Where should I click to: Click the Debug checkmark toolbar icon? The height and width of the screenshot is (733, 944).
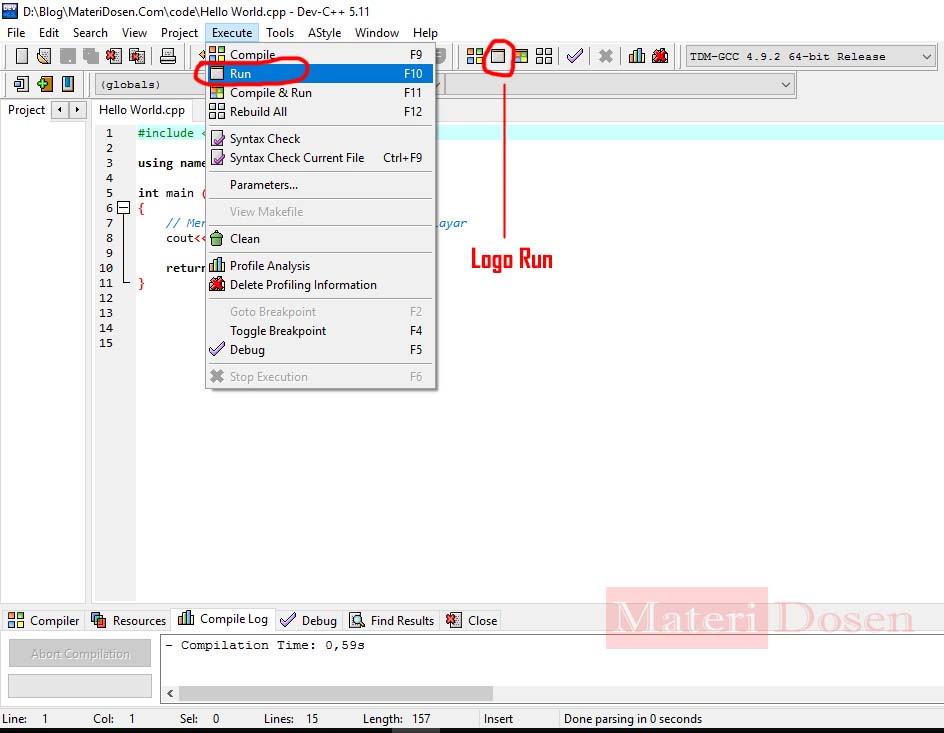pos(575,56)
